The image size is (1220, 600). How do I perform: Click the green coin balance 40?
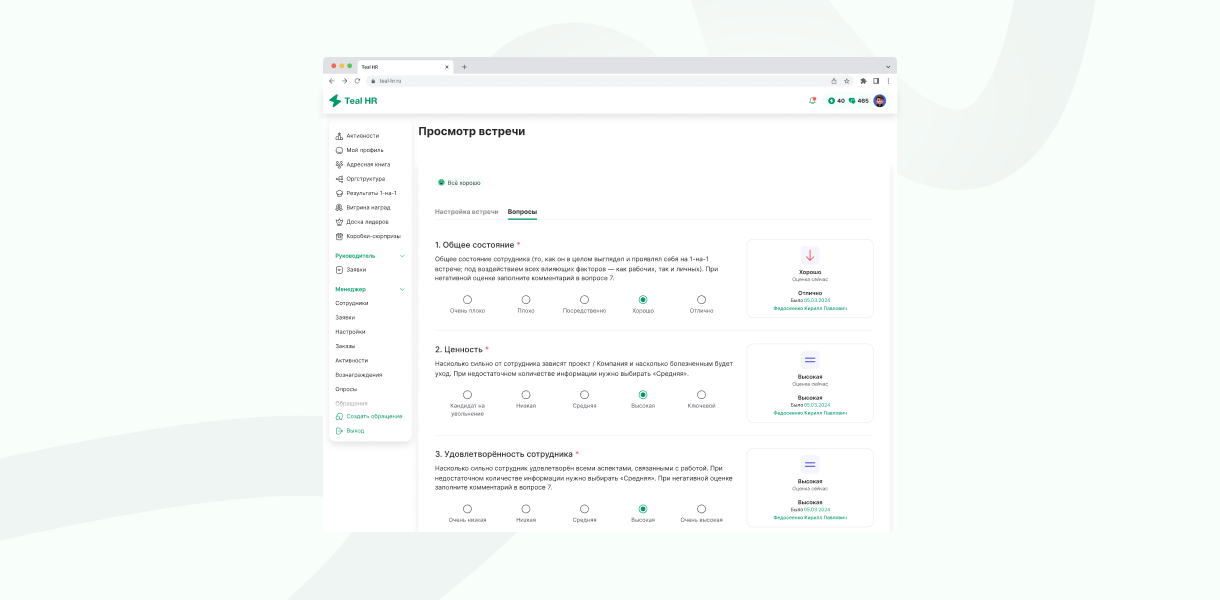pos(836,101)
